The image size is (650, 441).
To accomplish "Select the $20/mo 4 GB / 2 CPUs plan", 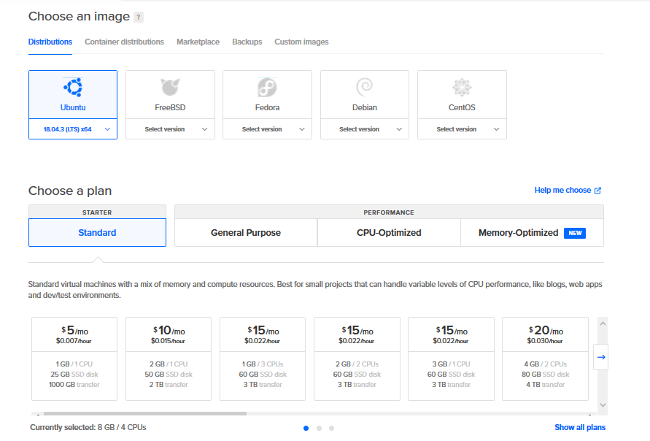I will 546,359.
